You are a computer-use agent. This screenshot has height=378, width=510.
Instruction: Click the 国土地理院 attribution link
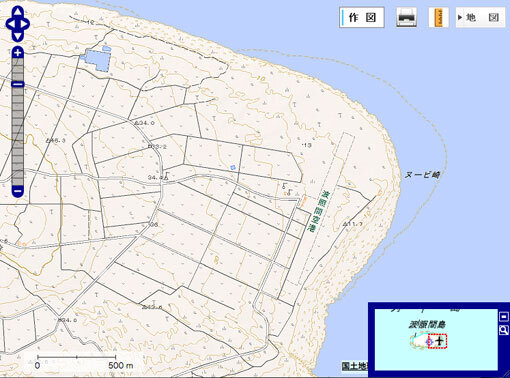coord(355,366)
